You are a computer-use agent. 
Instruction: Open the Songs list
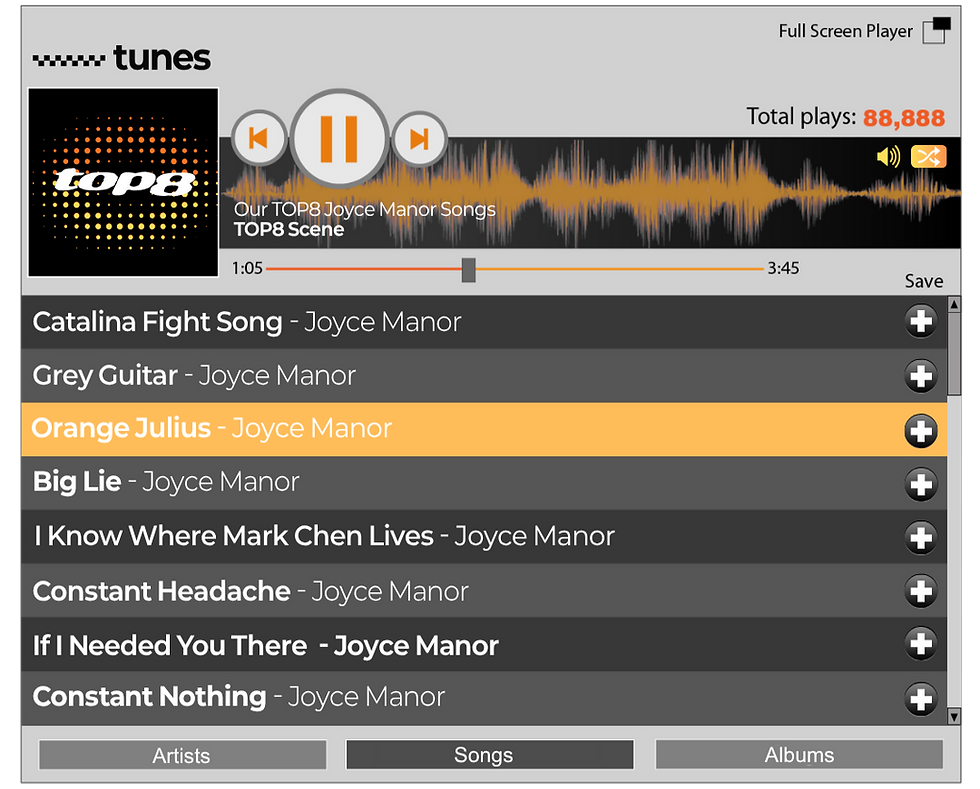tap(489, 754)
